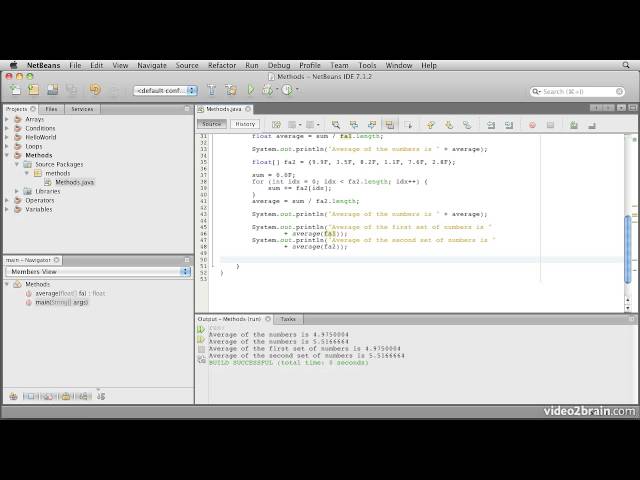Open the Apple menu
The width and height of the screenshot is (640, 480).
[x=13, y=65]
